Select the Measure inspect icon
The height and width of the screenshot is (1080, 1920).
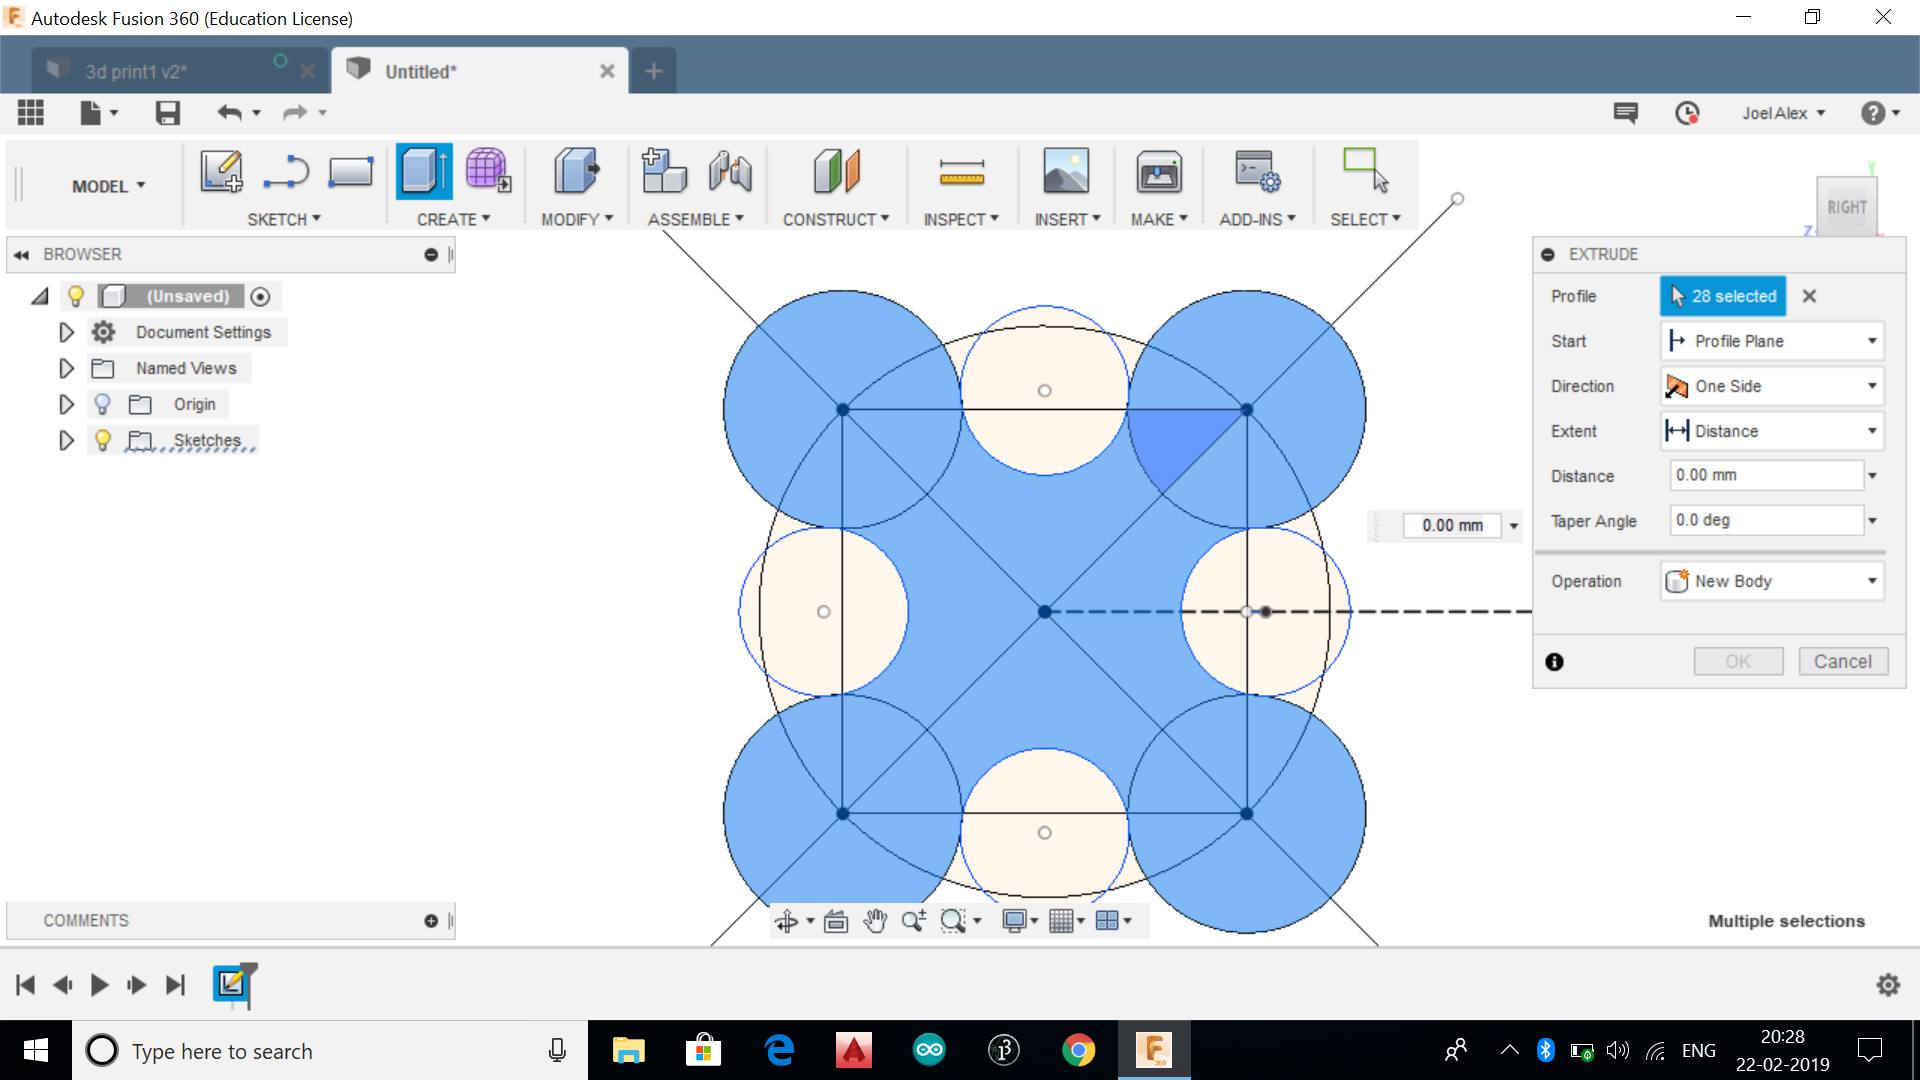pos(961,172)
